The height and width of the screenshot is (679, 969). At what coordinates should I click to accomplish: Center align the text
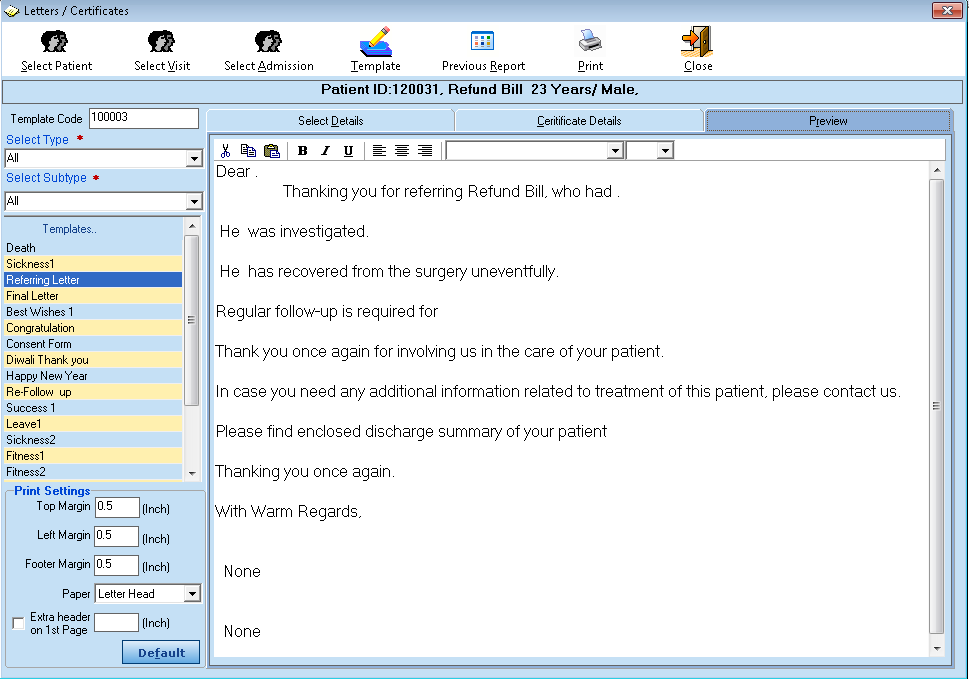[402, 151]
